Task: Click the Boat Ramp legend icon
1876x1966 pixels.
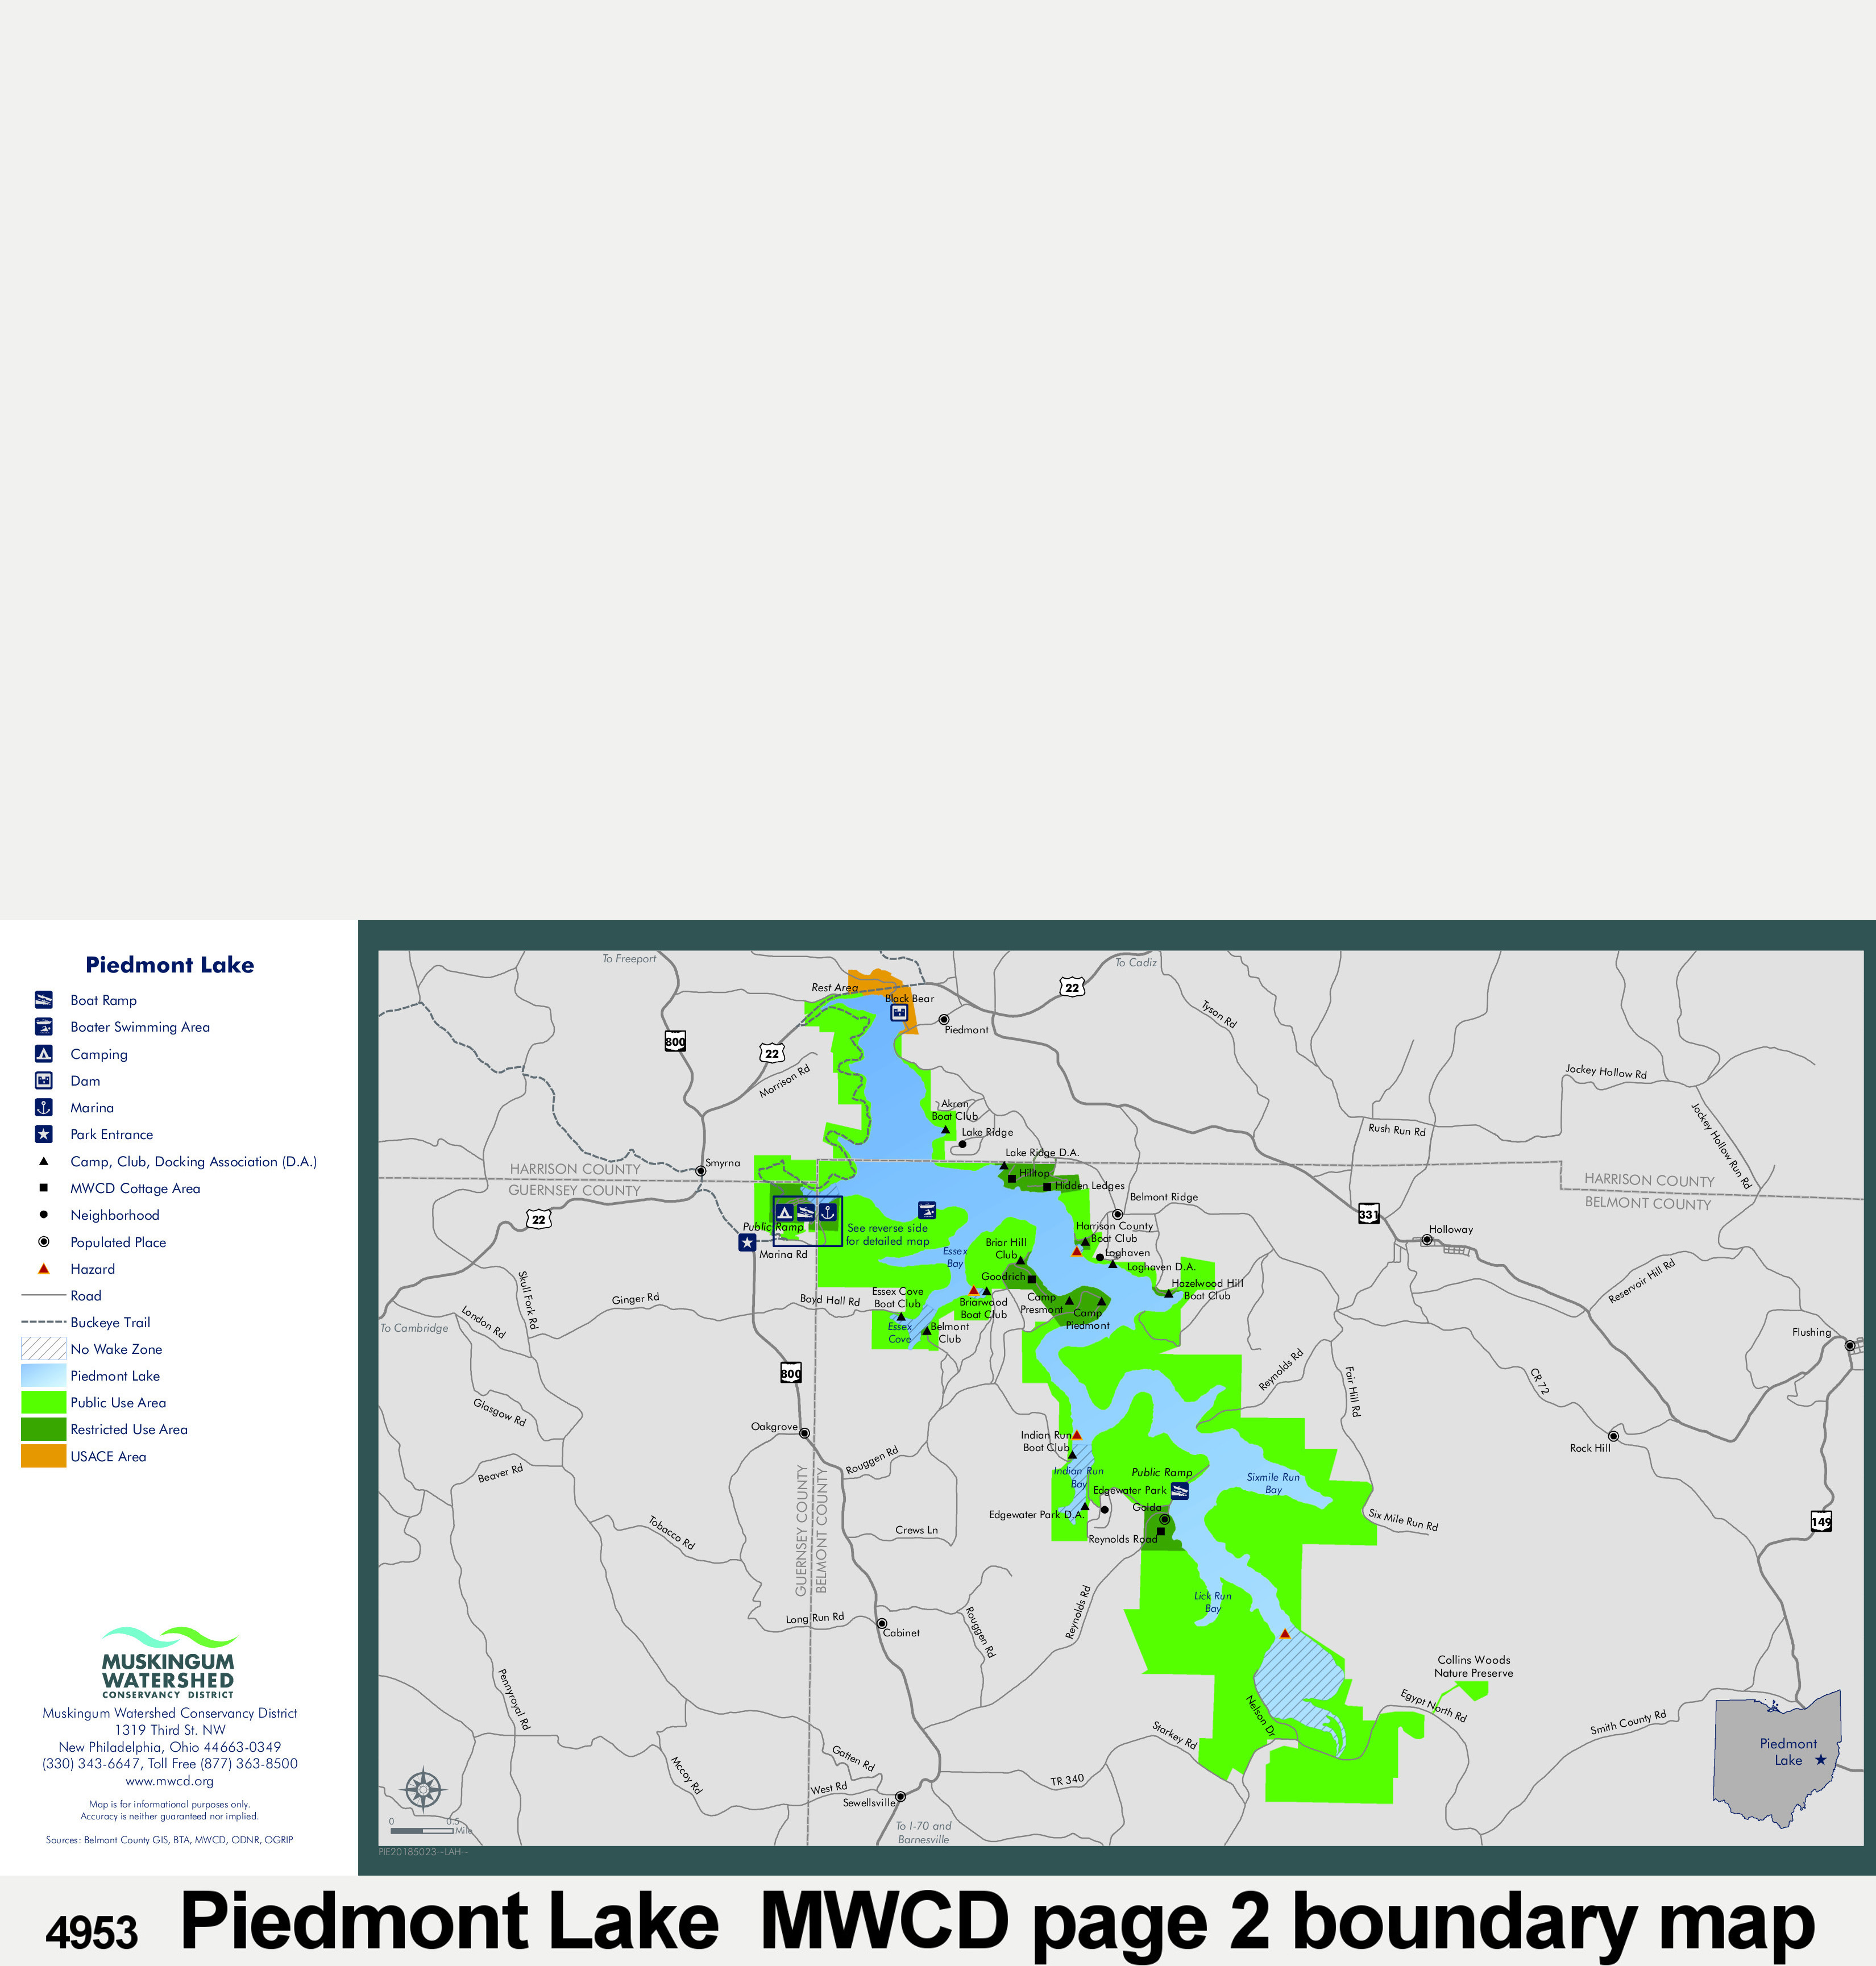Action: (x=43, y=1000)
